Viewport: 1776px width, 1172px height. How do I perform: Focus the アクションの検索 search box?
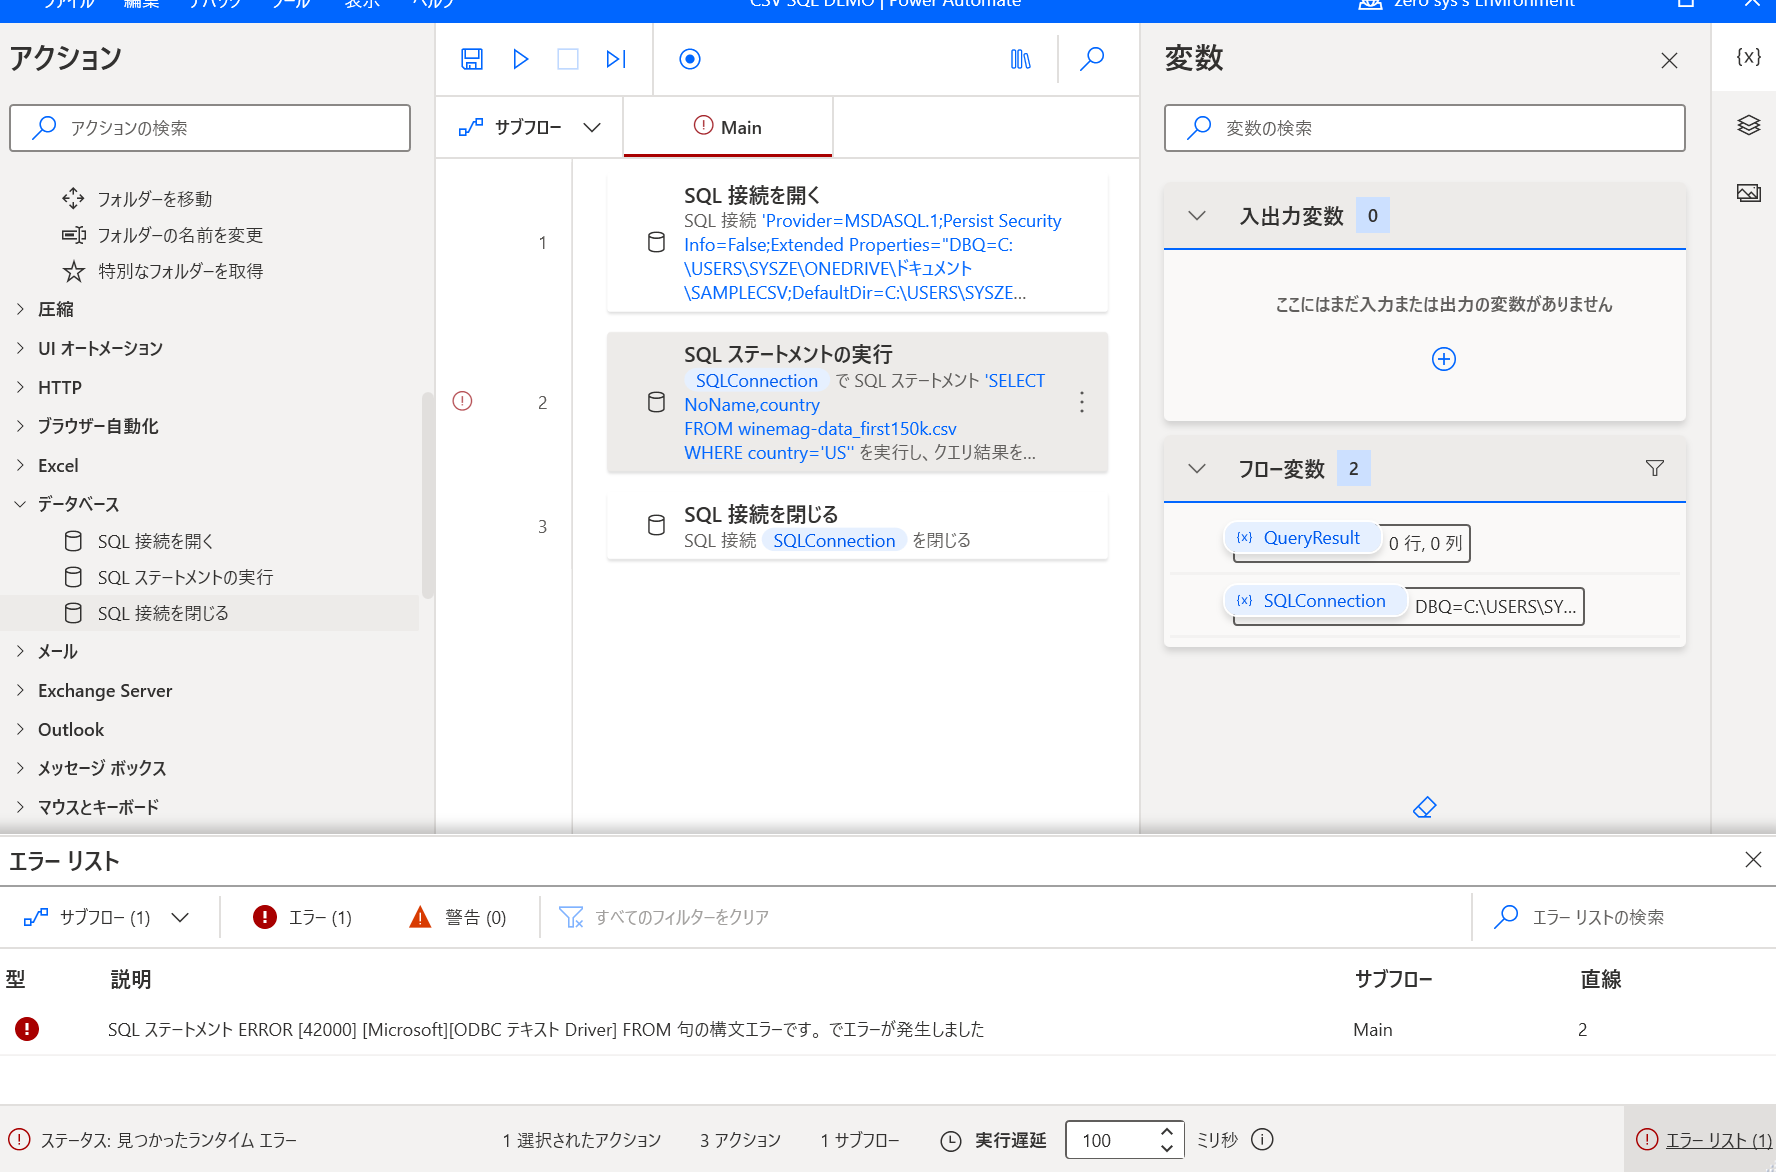pos(210,128)
